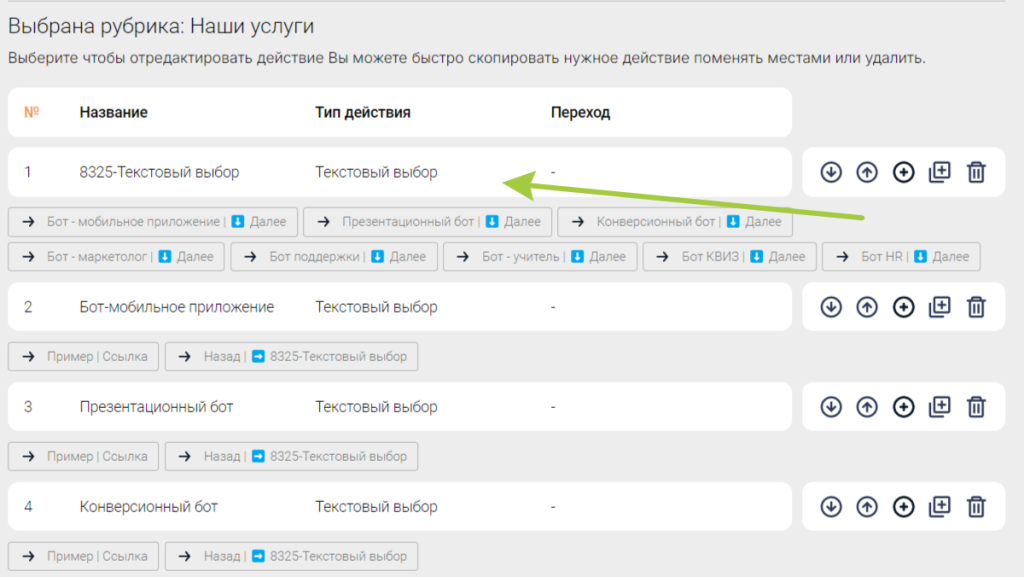Viewport: 1024px width, 577px height.
Task: Duplicate the Конверсионный бот action
Action: pos(940,507)
